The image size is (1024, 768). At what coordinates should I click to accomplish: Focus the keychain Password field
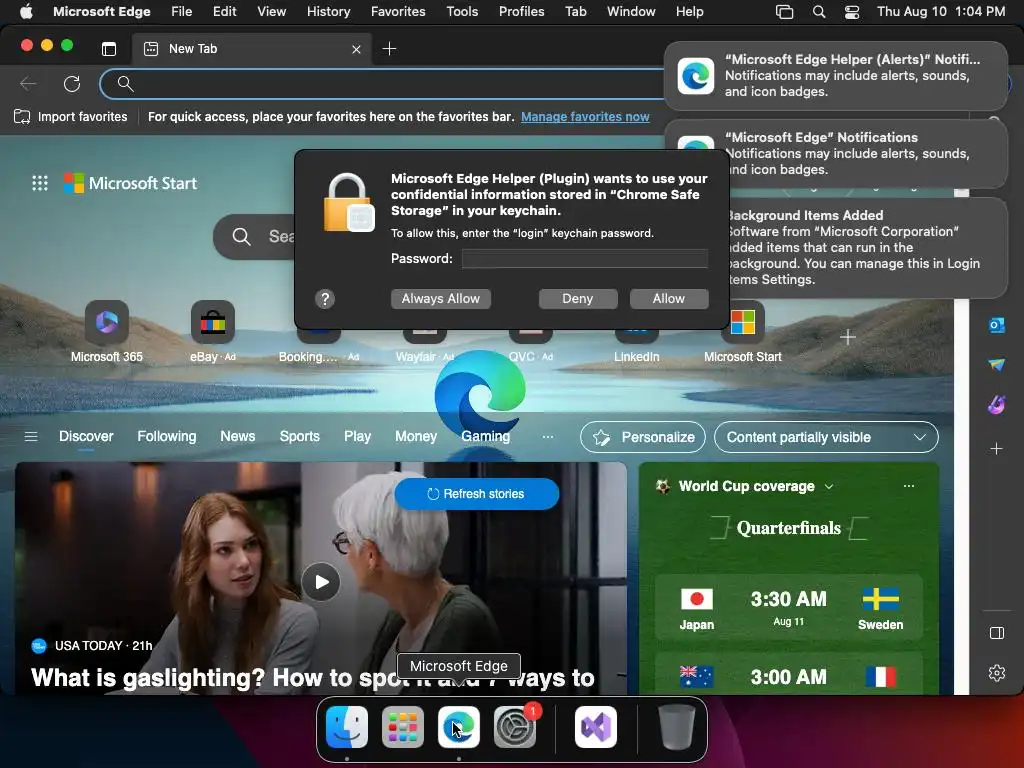[584, 259]
